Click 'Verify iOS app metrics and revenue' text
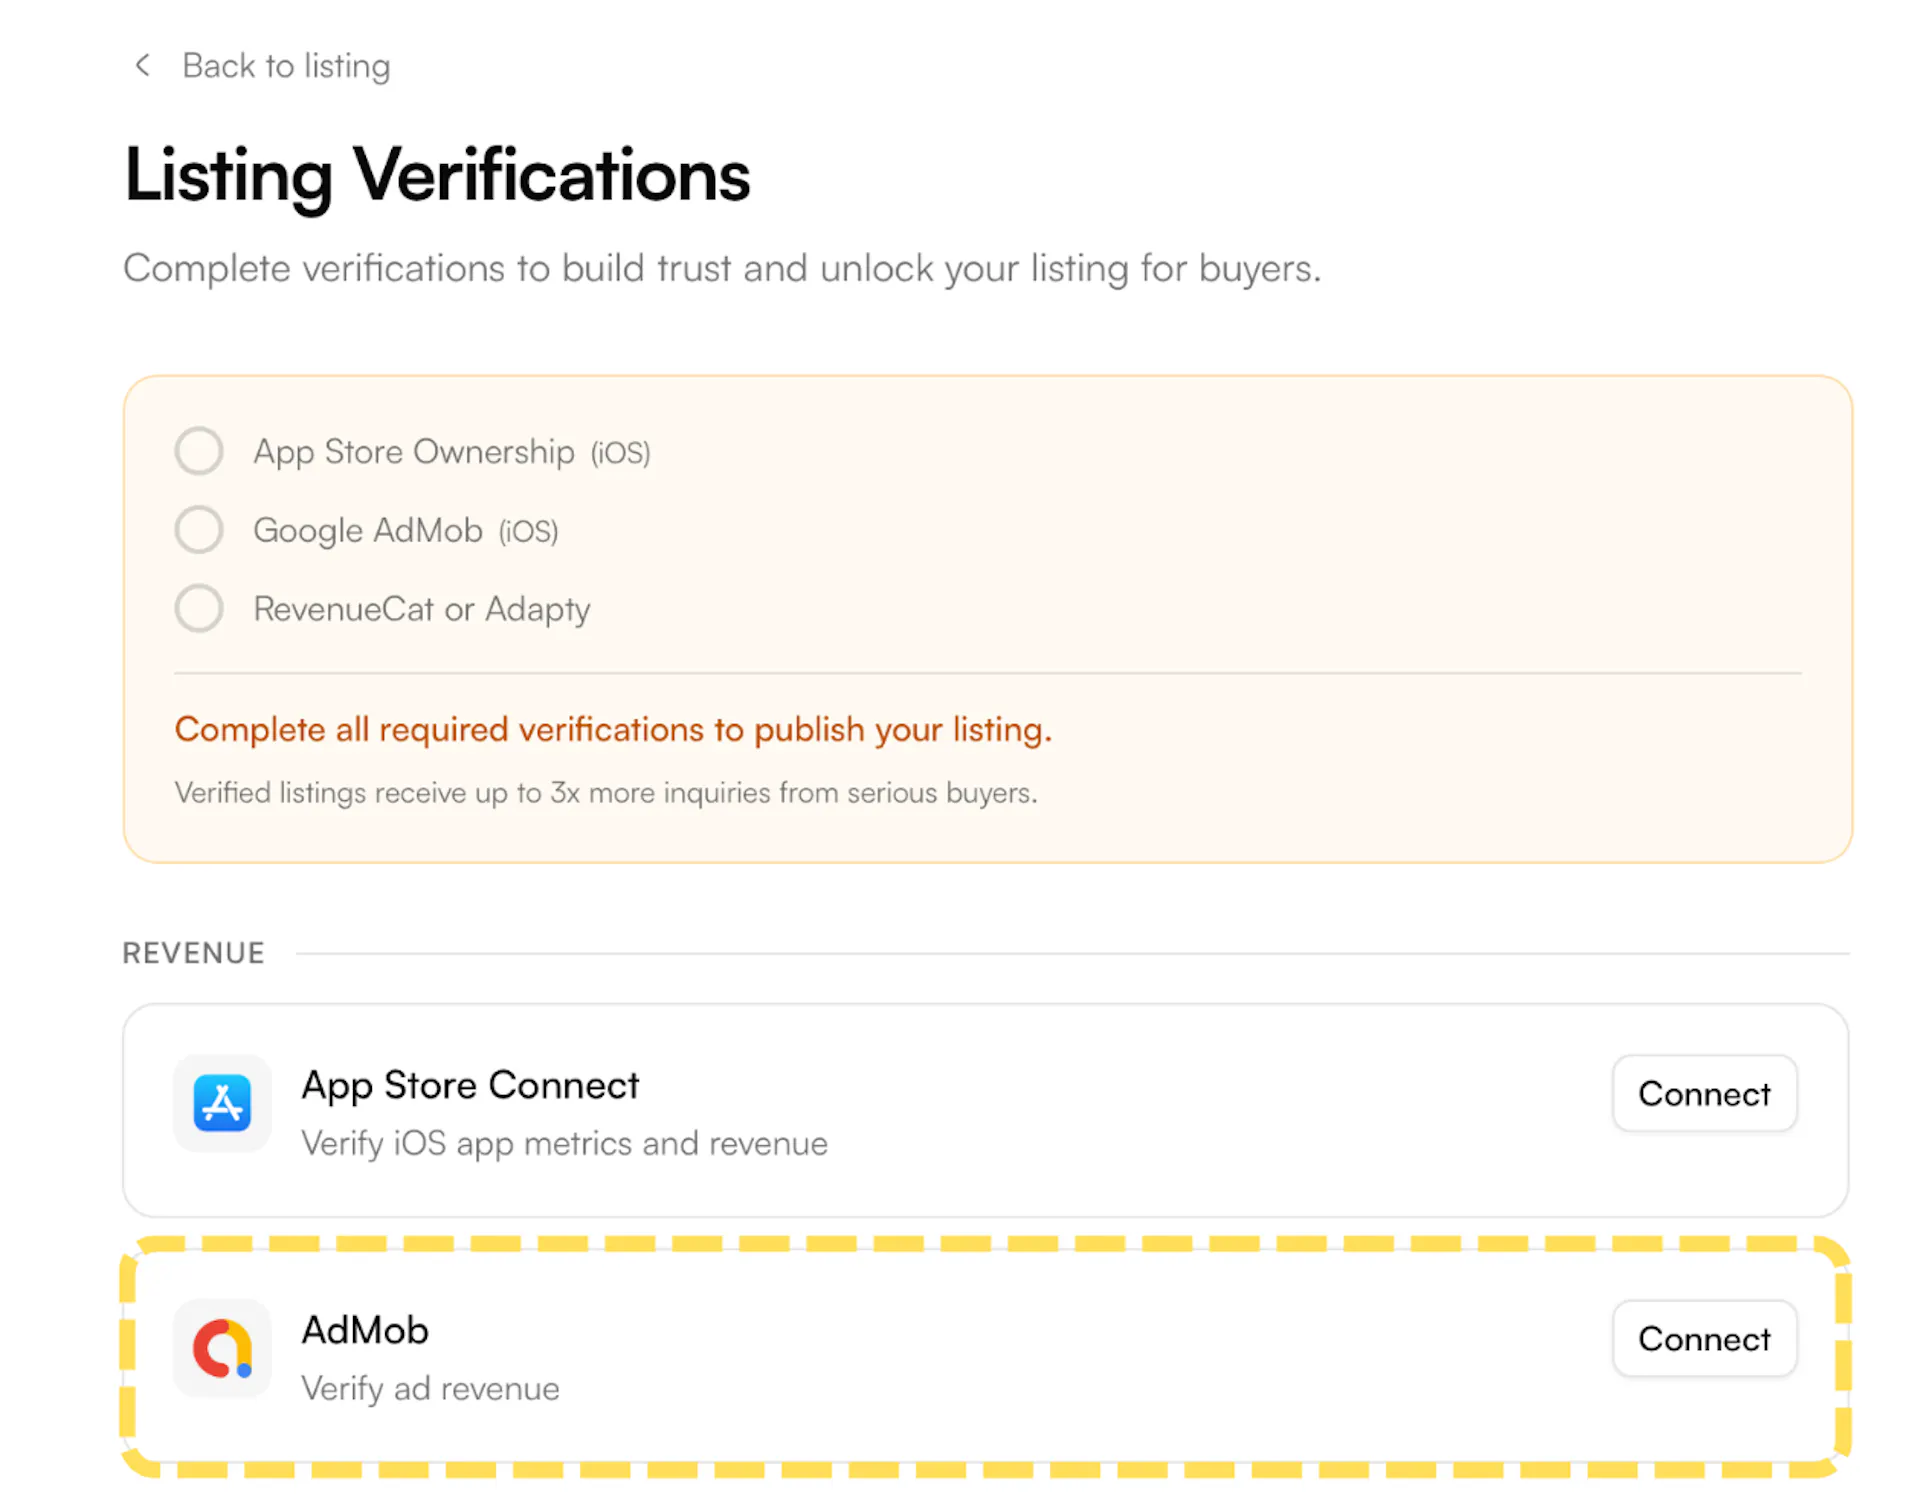Viewport: 1920px width, 1511px height. (564, 1144)
